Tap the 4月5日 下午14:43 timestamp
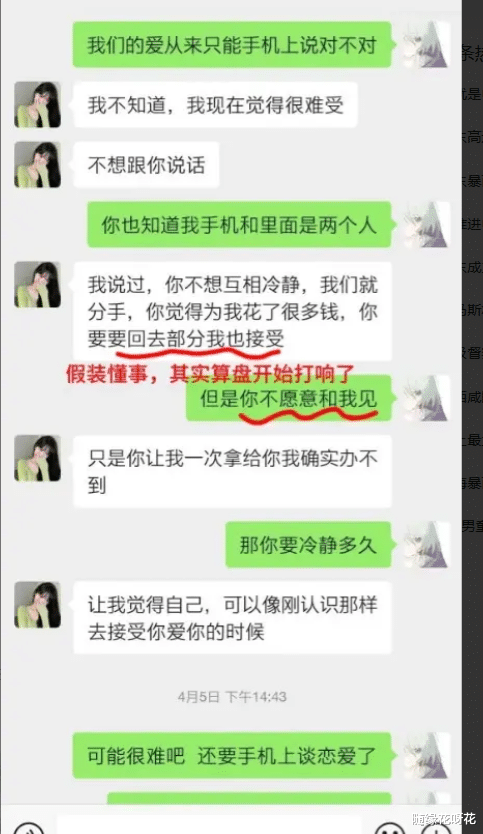 click(x=232, y=696)
